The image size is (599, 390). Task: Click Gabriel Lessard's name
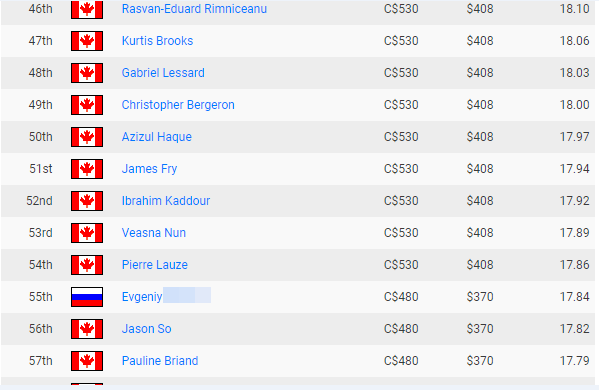[x=163, y=73]
